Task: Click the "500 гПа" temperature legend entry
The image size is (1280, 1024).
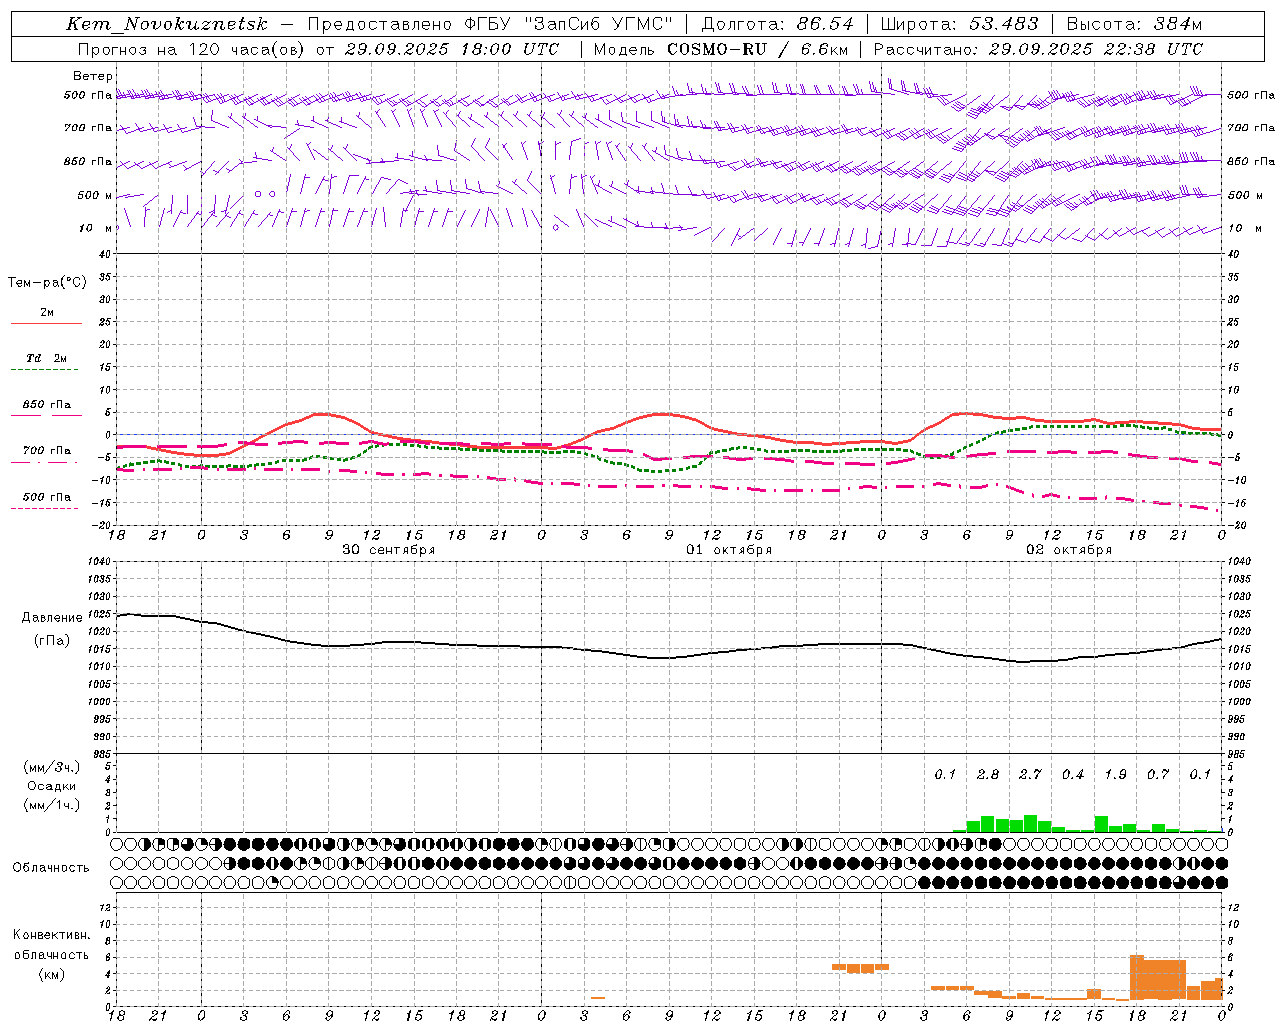Action: pyautogui.click(x=47, y=497)
